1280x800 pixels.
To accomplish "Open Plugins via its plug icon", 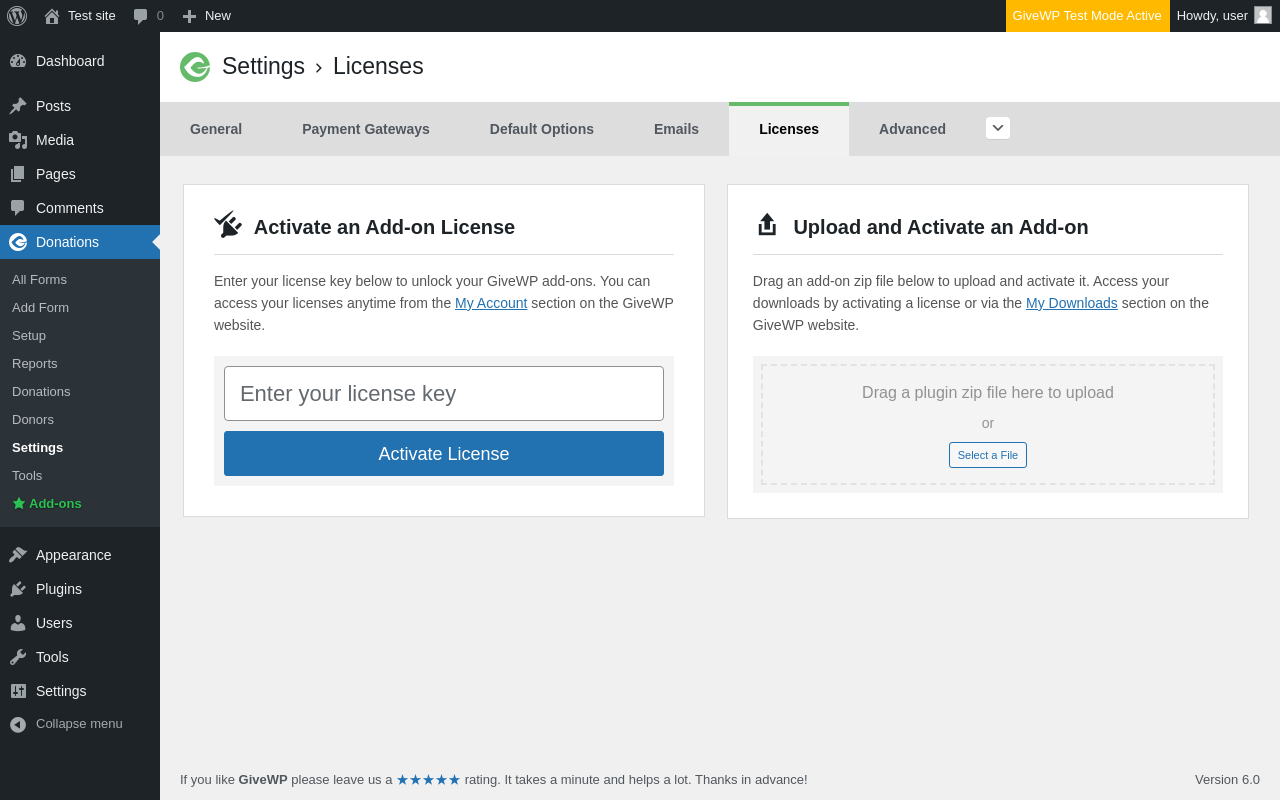I will (x=18, y=589).
